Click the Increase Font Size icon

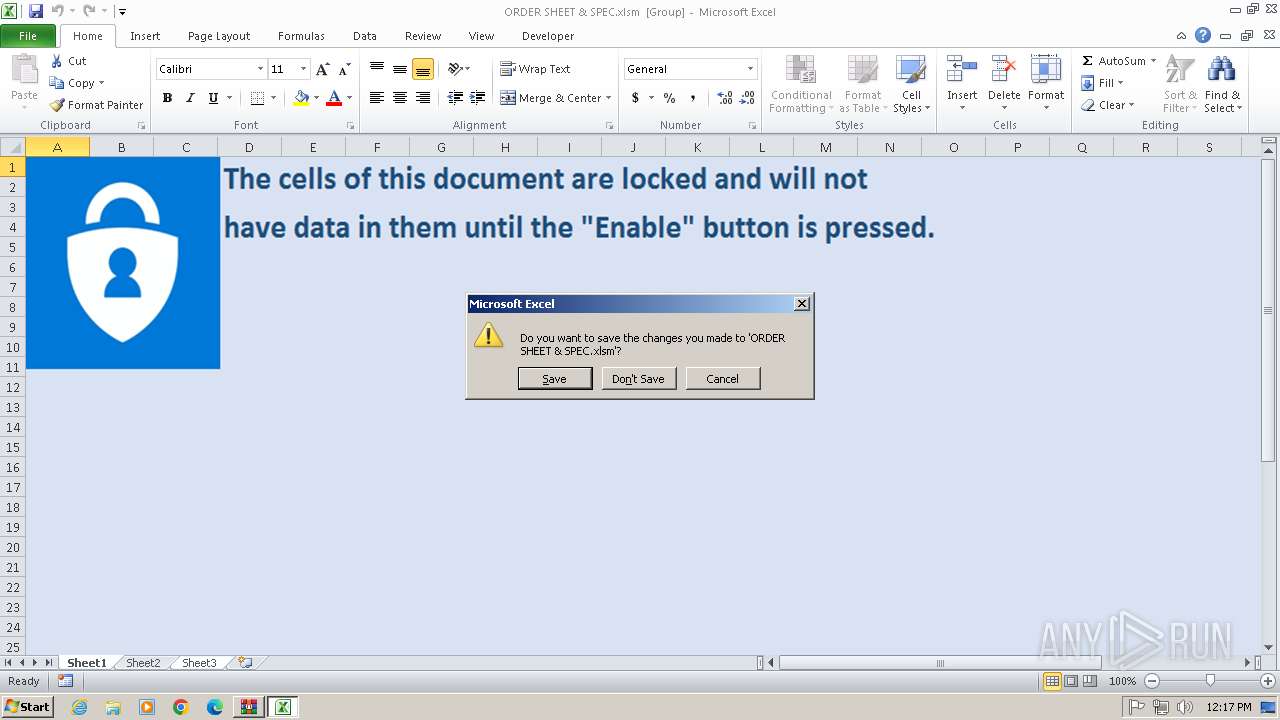tap(322, 69)
